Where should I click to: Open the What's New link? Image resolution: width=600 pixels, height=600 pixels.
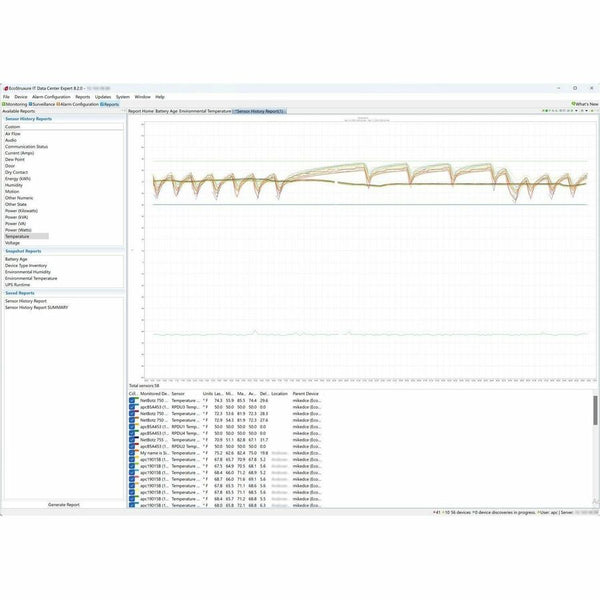585,104
